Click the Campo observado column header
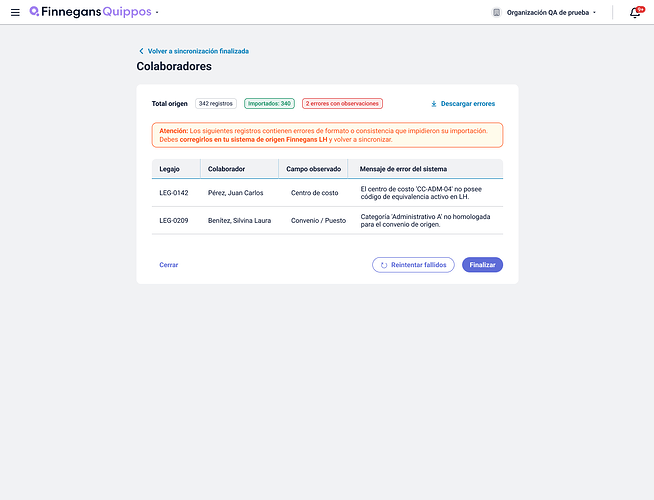 (313, 169)
